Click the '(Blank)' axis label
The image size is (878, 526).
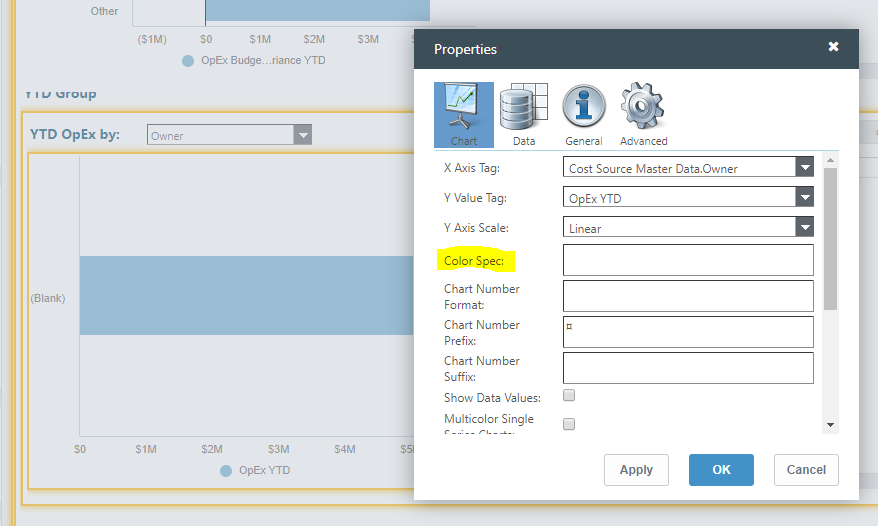tap(48, 298)
